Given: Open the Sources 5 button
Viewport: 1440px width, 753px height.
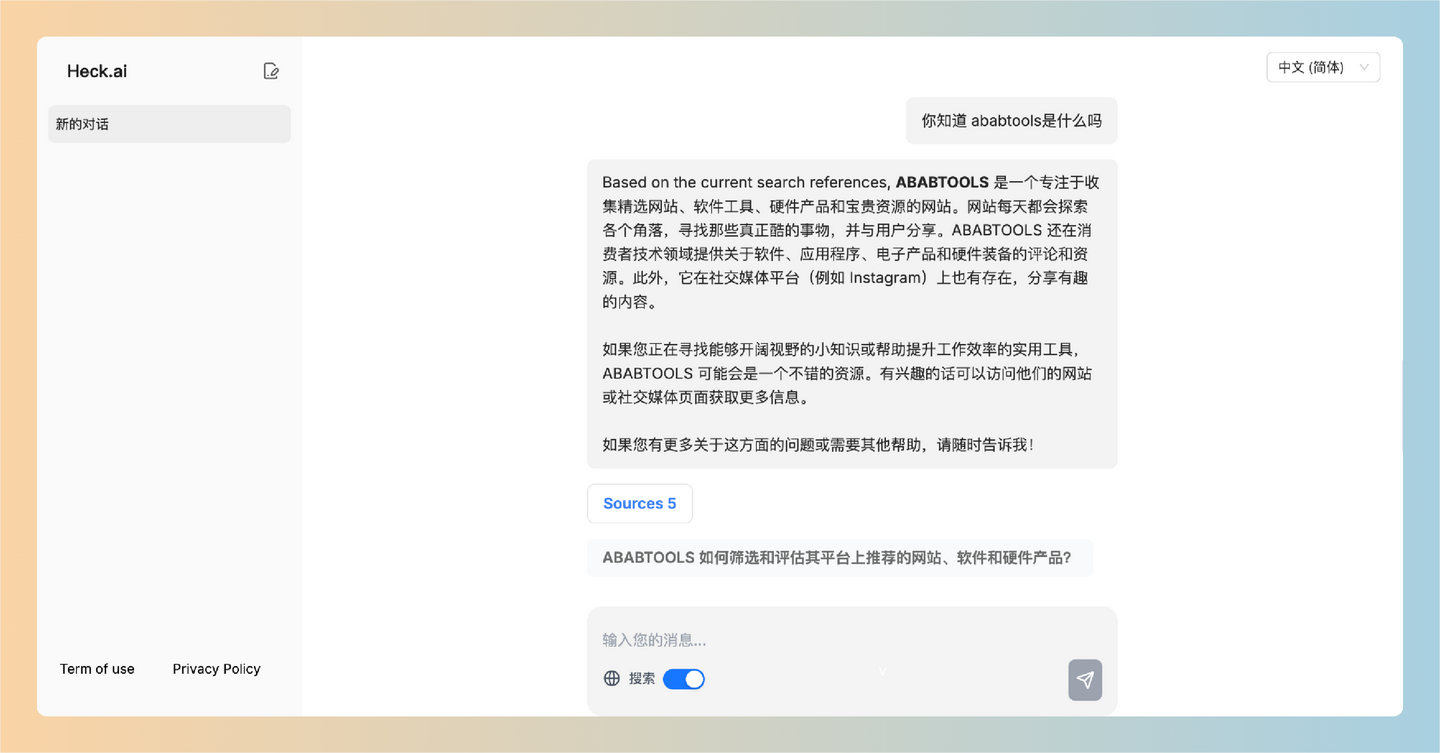Looking at the screenshot, I should coord(640,503).
